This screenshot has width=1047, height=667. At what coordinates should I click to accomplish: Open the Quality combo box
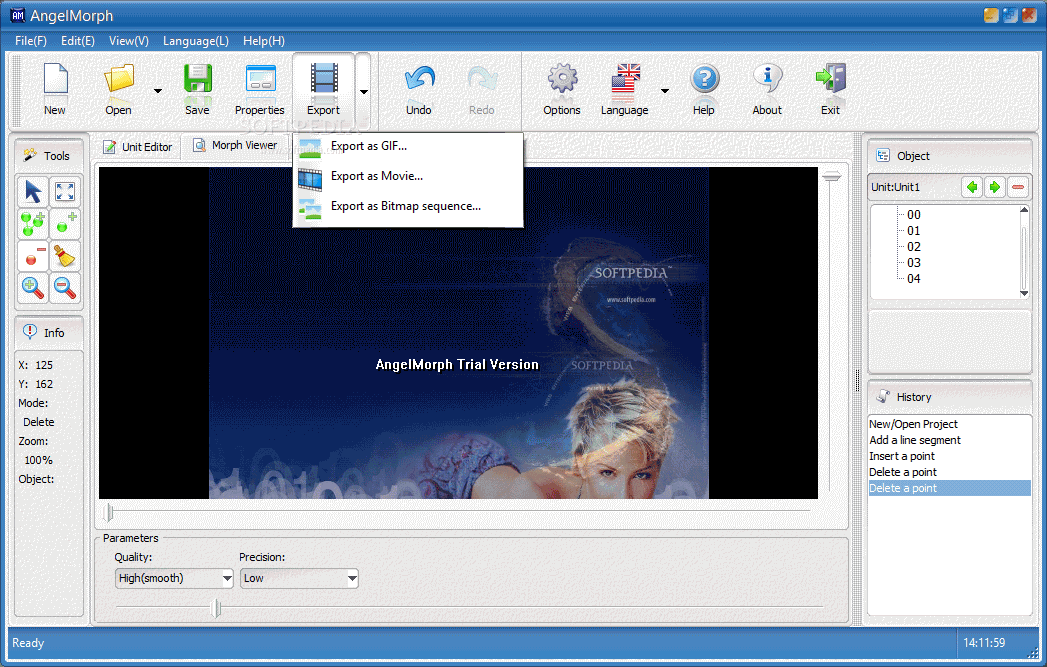(174, 578)
